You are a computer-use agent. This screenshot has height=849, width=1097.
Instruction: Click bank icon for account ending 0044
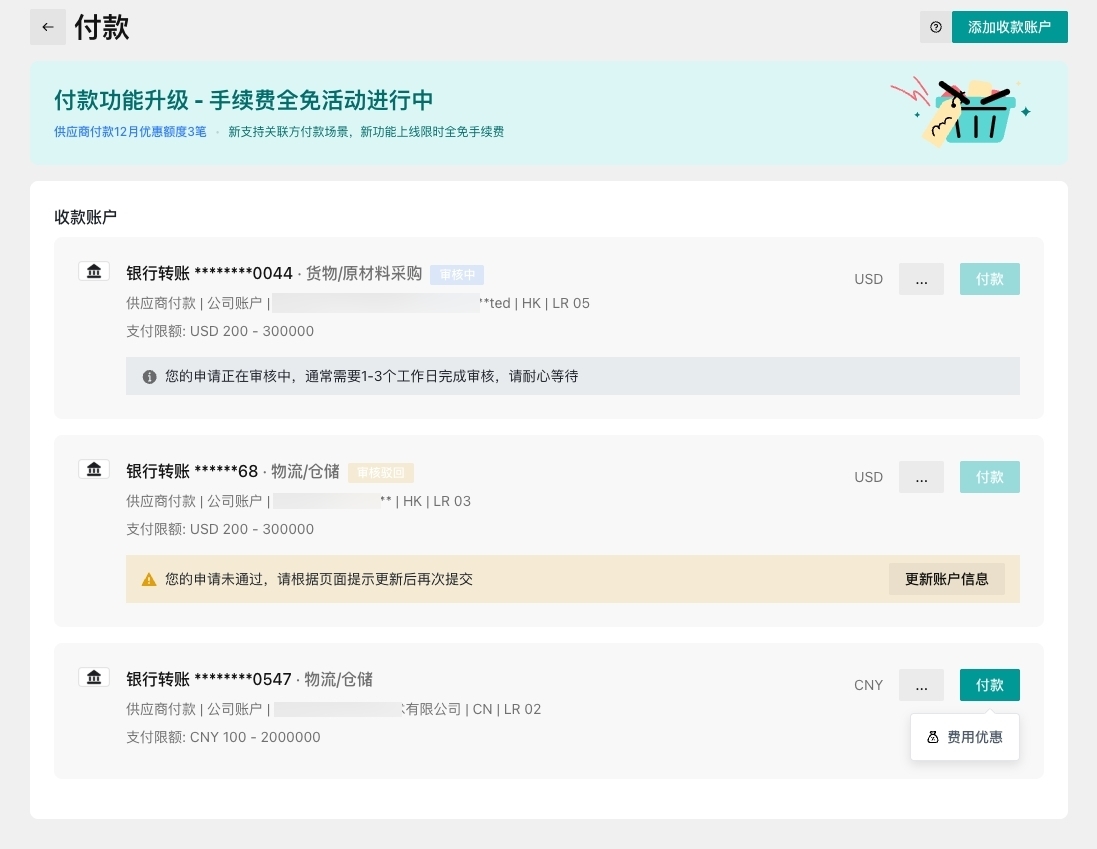[x=93, y=271]
